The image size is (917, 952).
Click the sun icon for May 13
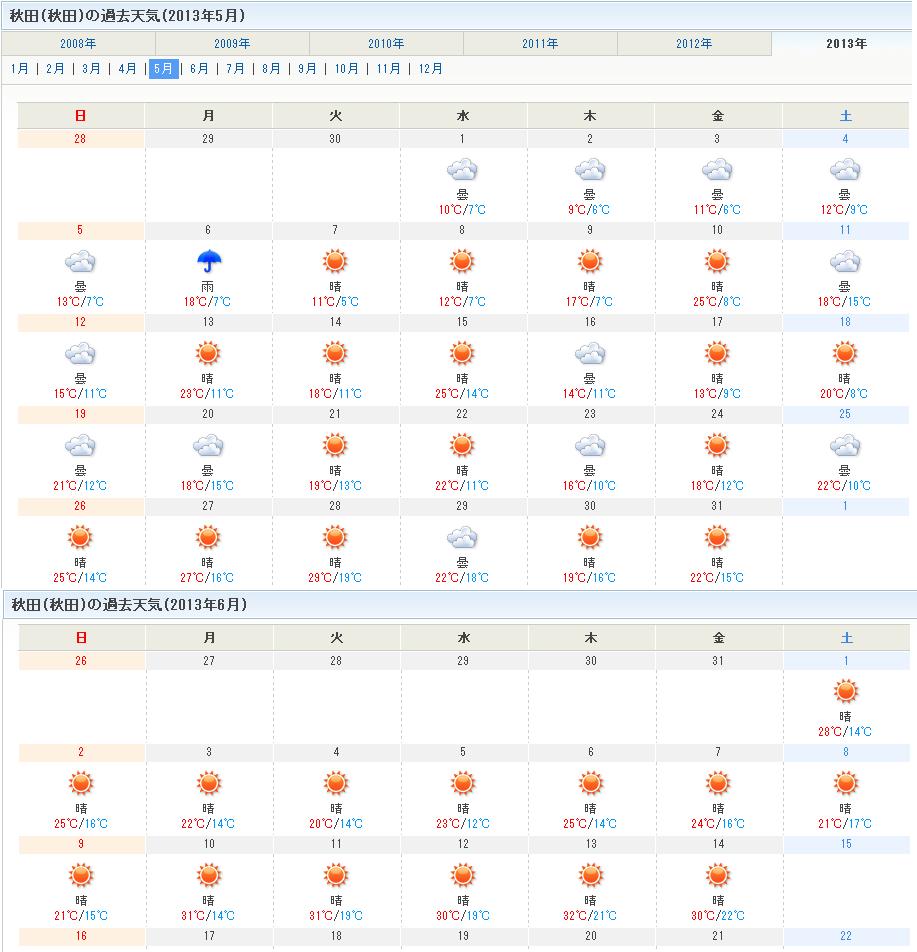[208, 354]
